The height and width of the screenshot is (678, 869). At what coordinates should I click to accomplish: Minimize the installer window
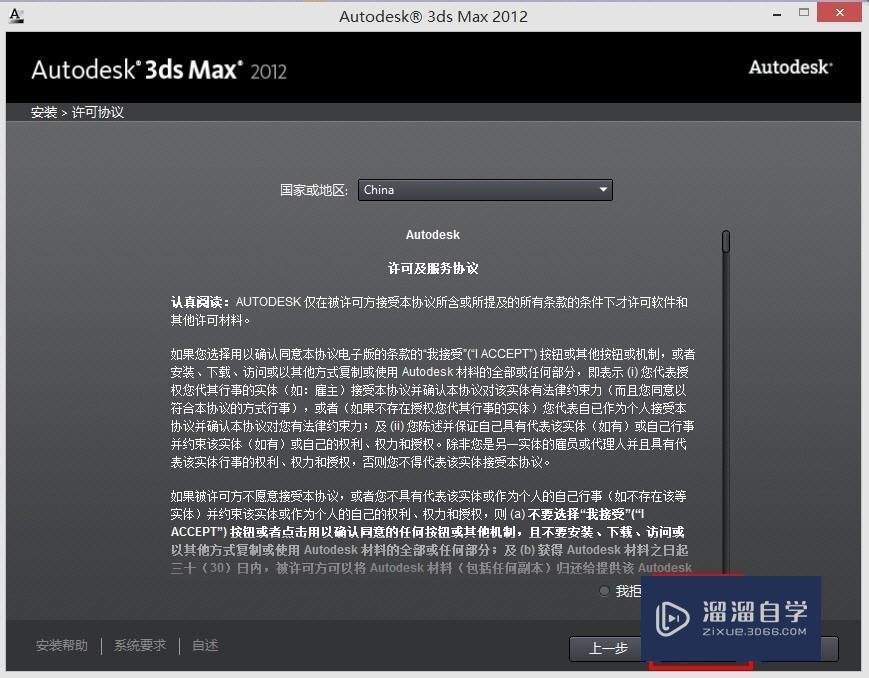coord(777,13)
